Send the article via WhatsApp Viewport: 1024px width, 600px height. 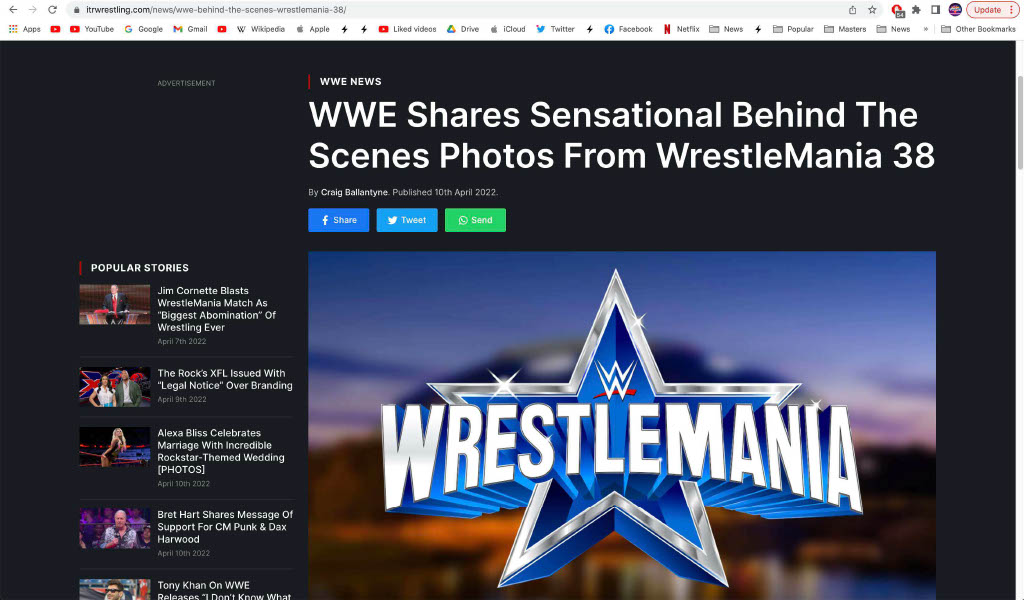click(x=475, y=220)
